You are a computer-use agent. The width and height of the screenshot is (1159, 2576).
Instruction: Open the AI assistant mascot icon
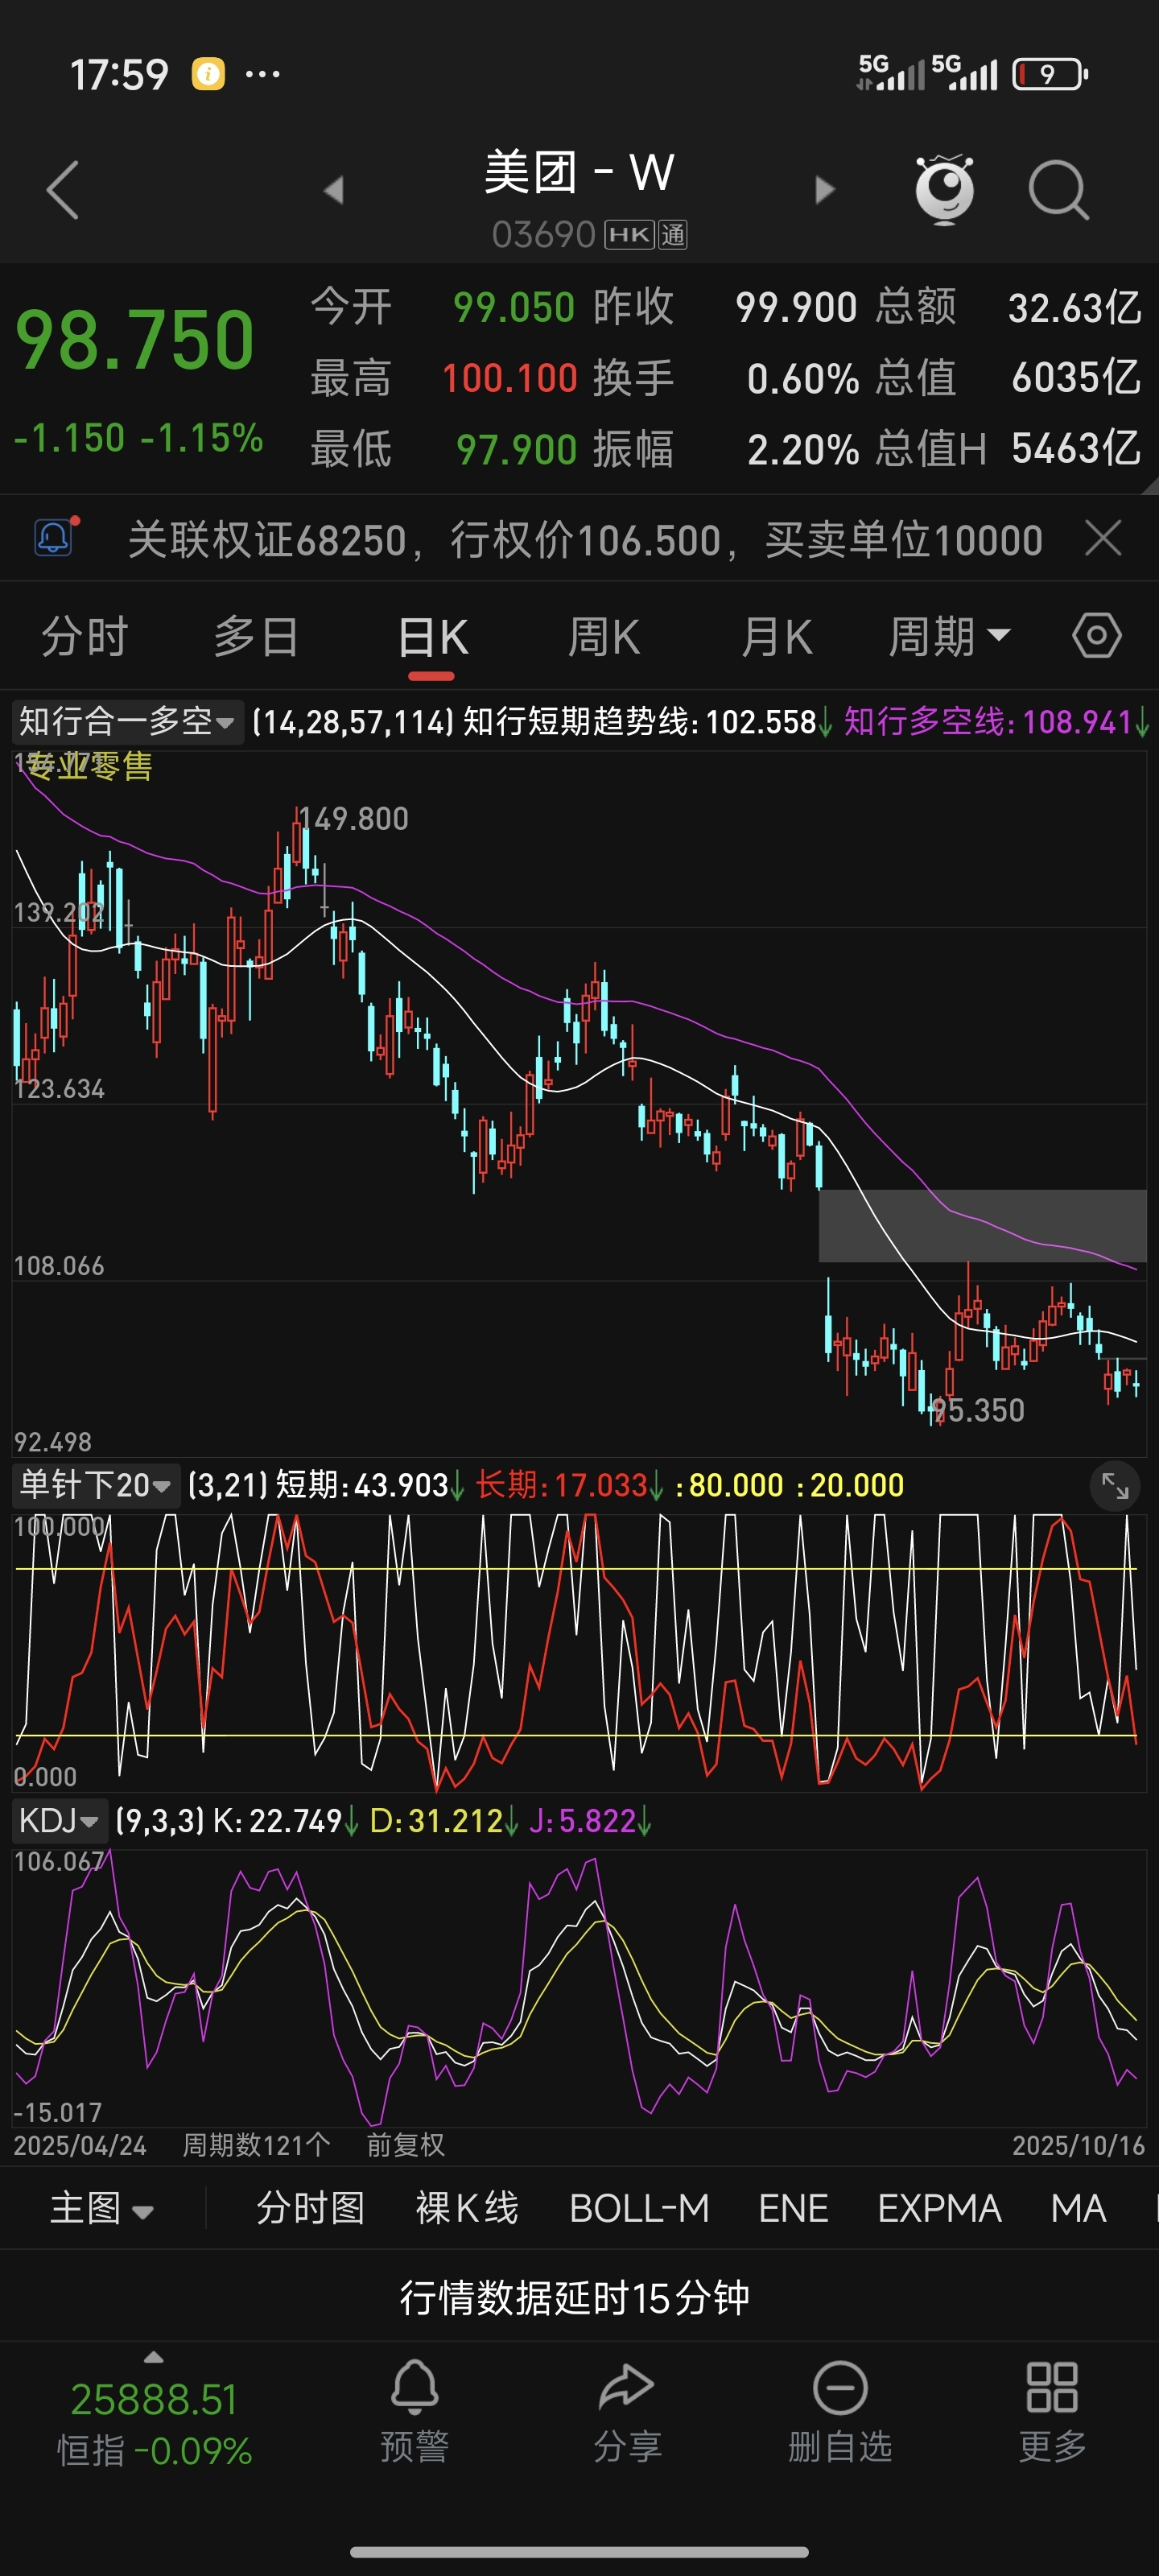[944, 189]
